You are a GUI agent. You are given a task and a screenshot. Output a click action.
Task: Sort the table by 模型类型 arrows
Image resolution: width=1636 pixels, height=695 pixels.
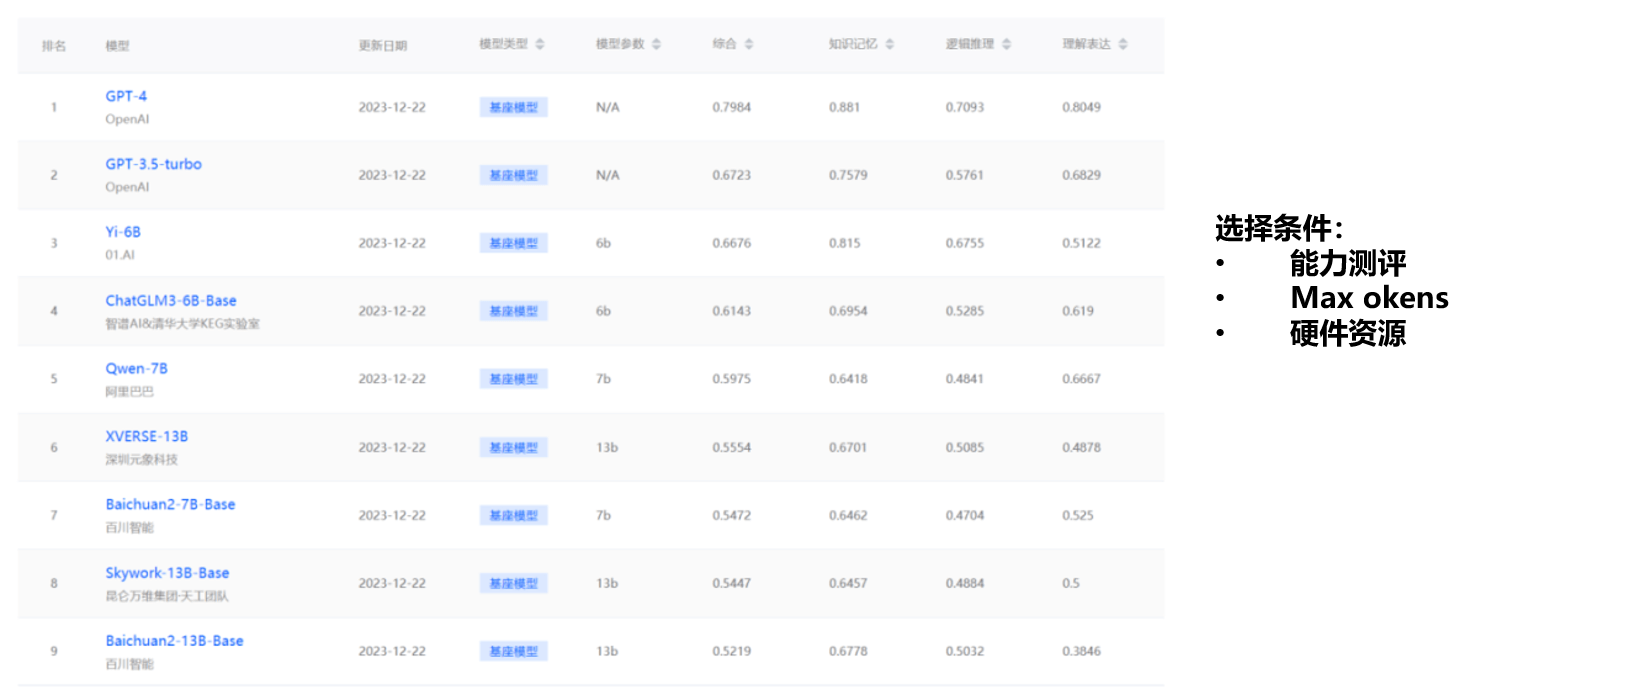(x=540, y=44)
